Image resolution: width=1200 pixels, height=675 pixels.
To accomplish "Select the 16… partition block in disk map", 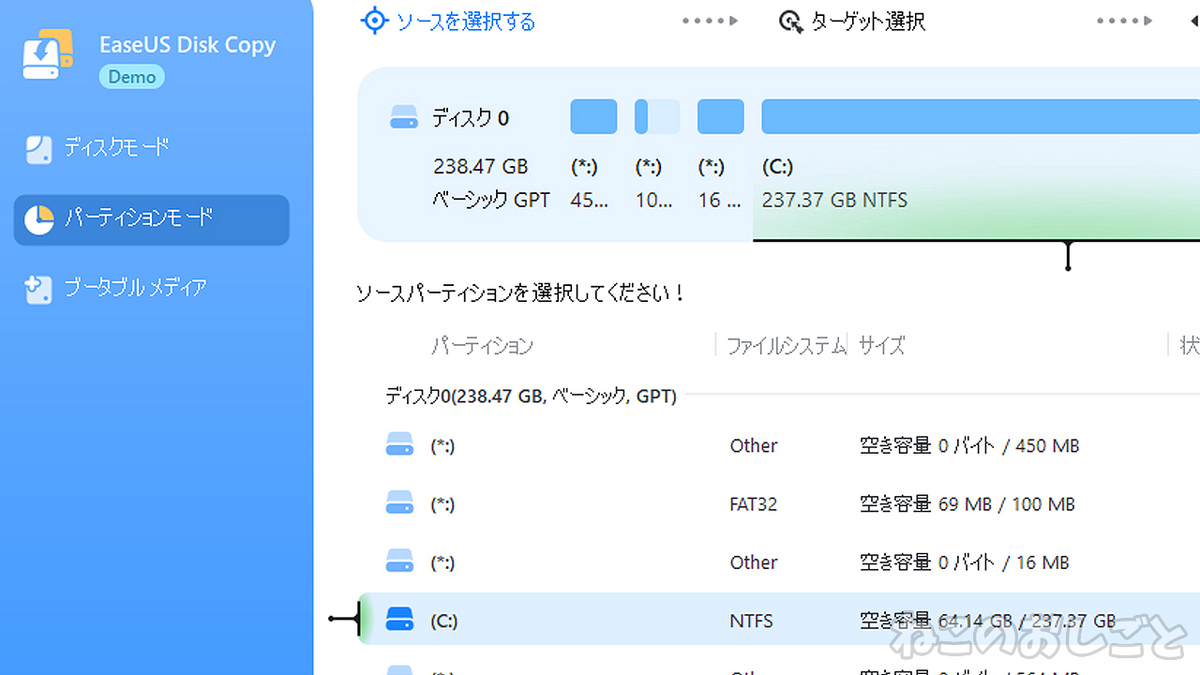I will pyautogui.click(x=721, y=117).
